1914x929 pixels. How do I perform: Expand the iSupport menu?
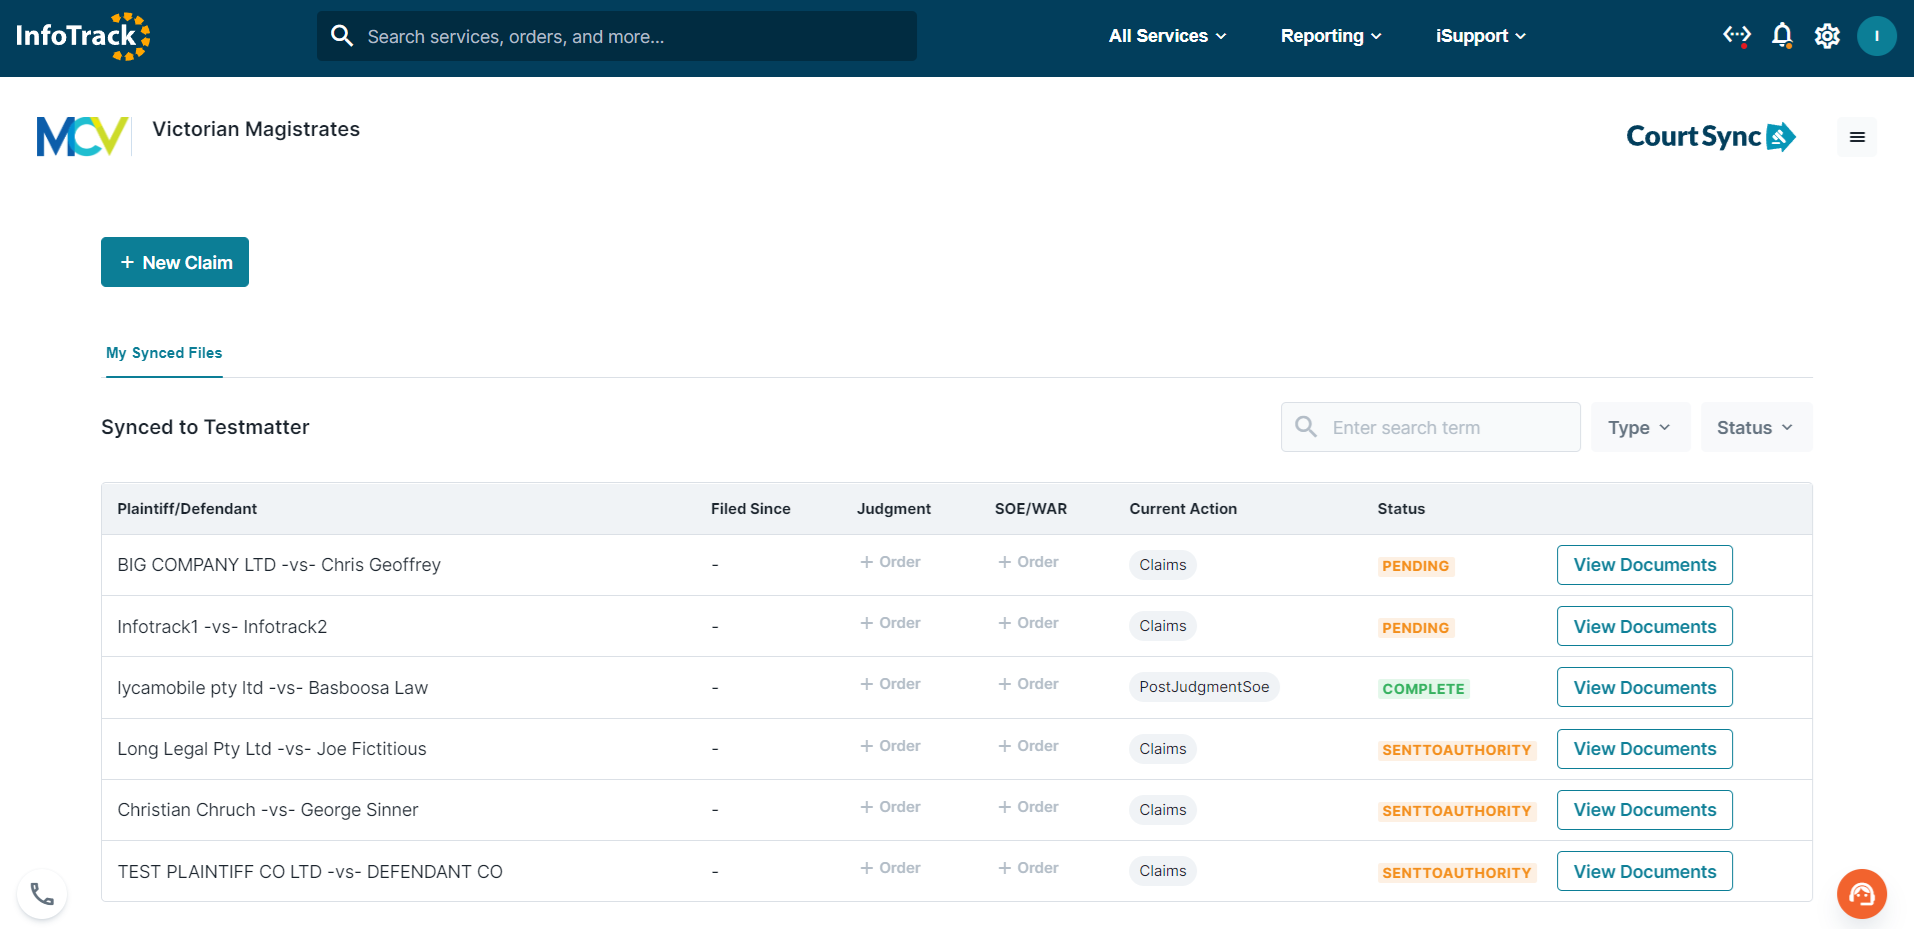[1481, 36]
